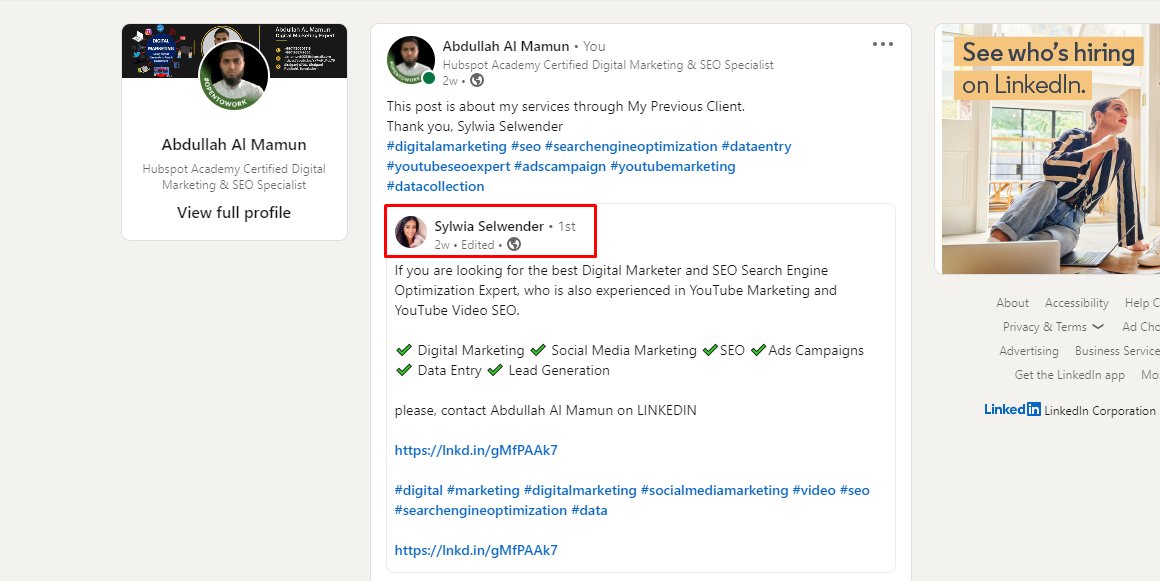1160x581 pixels.
Task: Click the text 'please, contact Abdullah Al Mamun on LINKEDIN'
Action: (545, 410)
